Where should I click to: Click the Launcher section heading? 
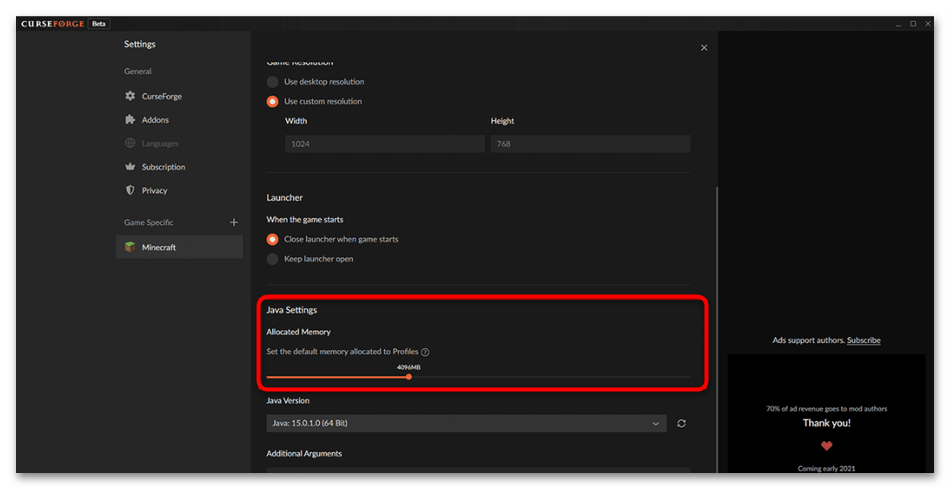coord(284,198)
